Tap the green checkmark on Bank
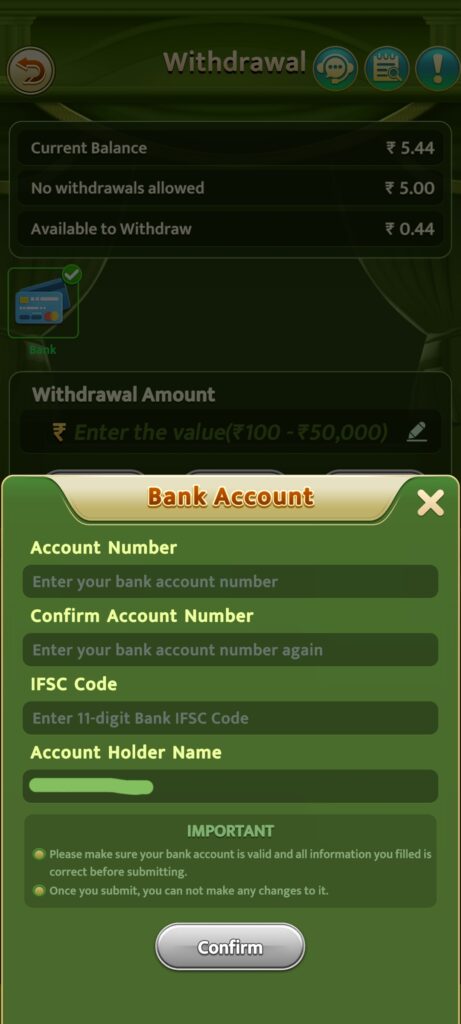This screenshot has width=461, height=1024. click(71, 274)
